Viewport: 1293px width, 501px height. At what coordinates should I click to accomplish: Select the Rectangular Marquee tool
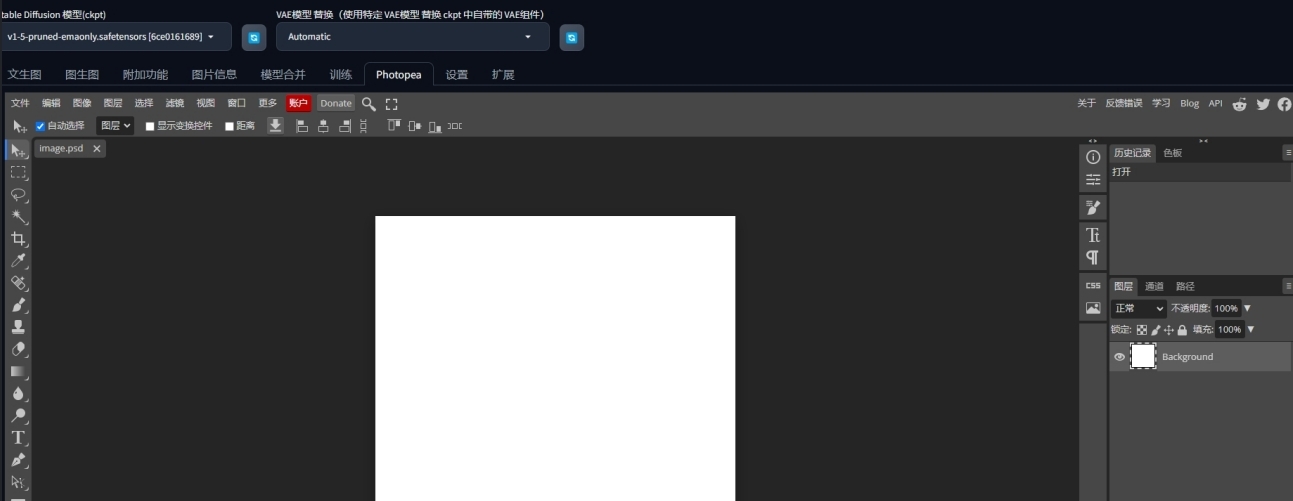tap(19, 172)
